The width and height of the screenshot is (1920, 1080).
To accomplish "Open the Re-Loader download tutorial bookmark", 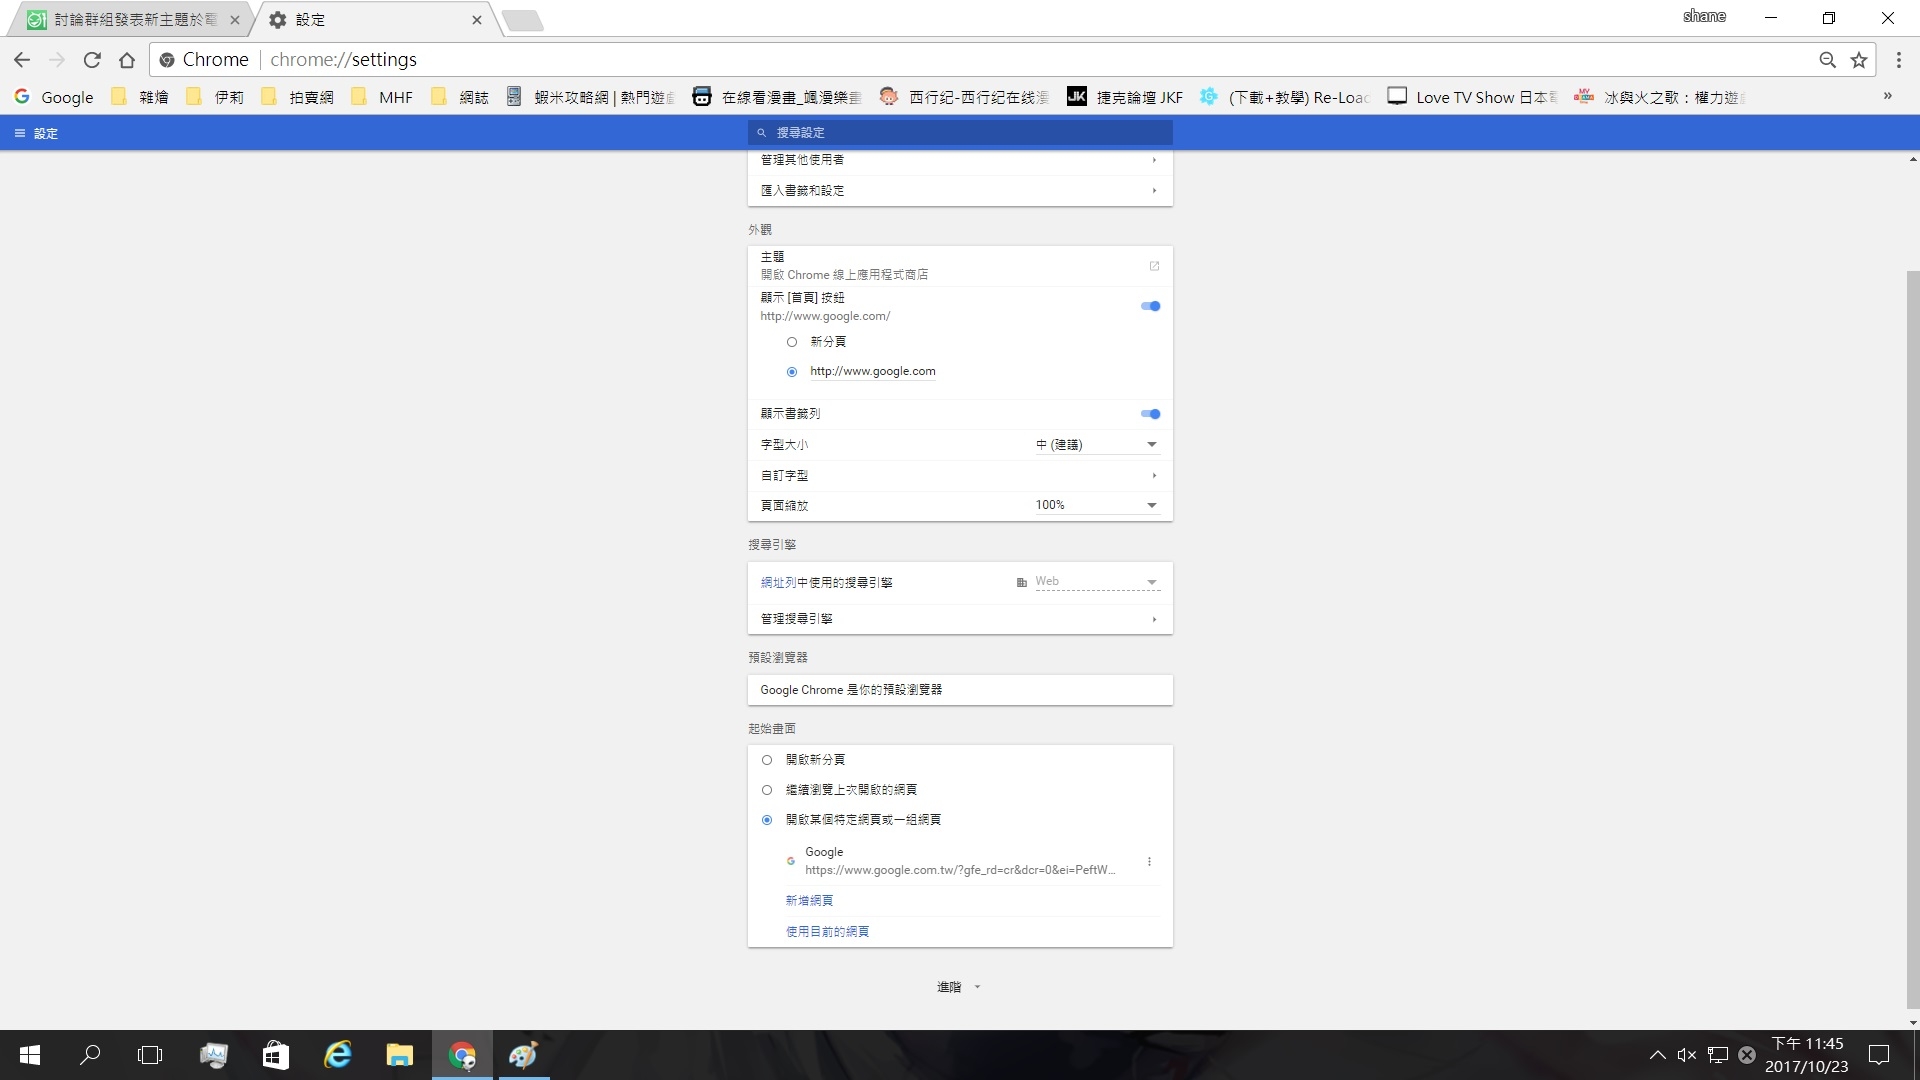I will click(1284, 97).
